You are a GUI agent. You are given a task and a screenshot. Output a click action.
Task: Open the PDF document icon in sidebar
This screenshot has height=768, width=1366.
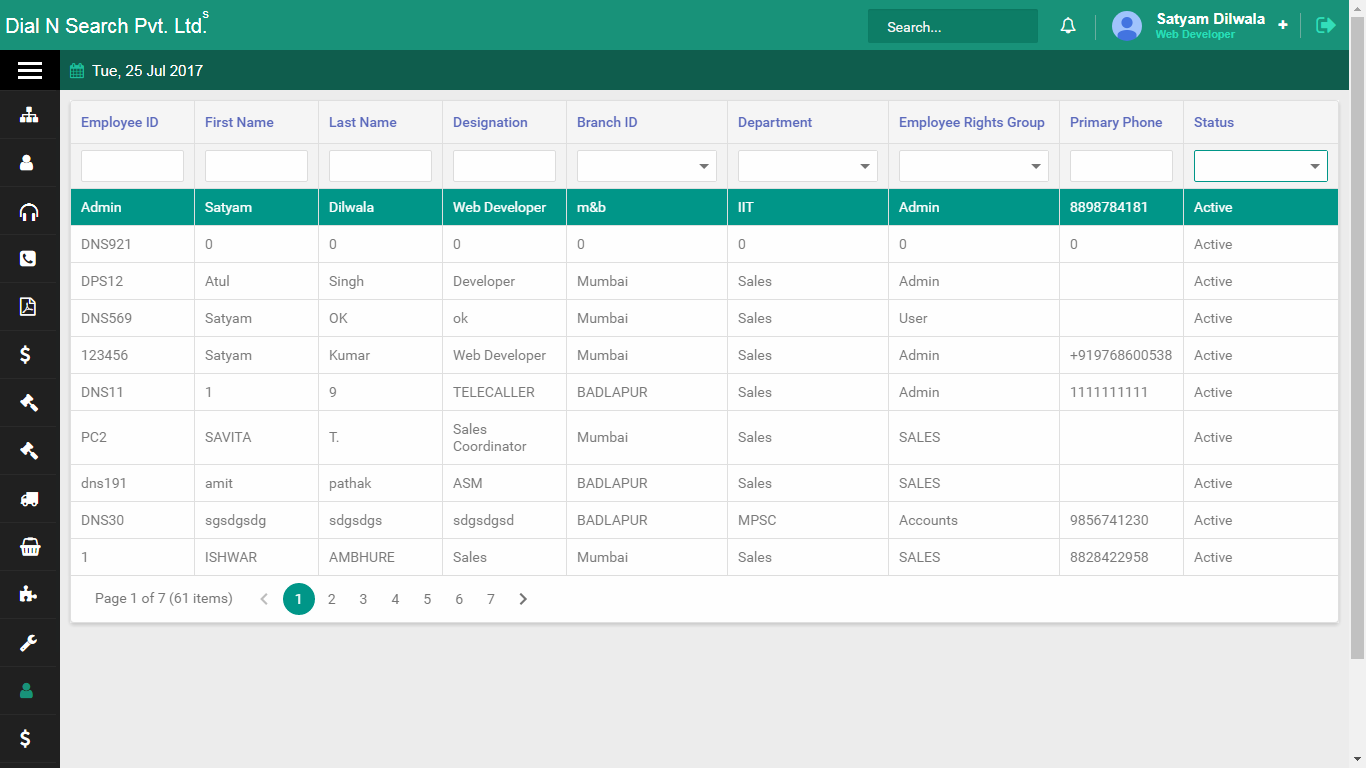(28, 306)
